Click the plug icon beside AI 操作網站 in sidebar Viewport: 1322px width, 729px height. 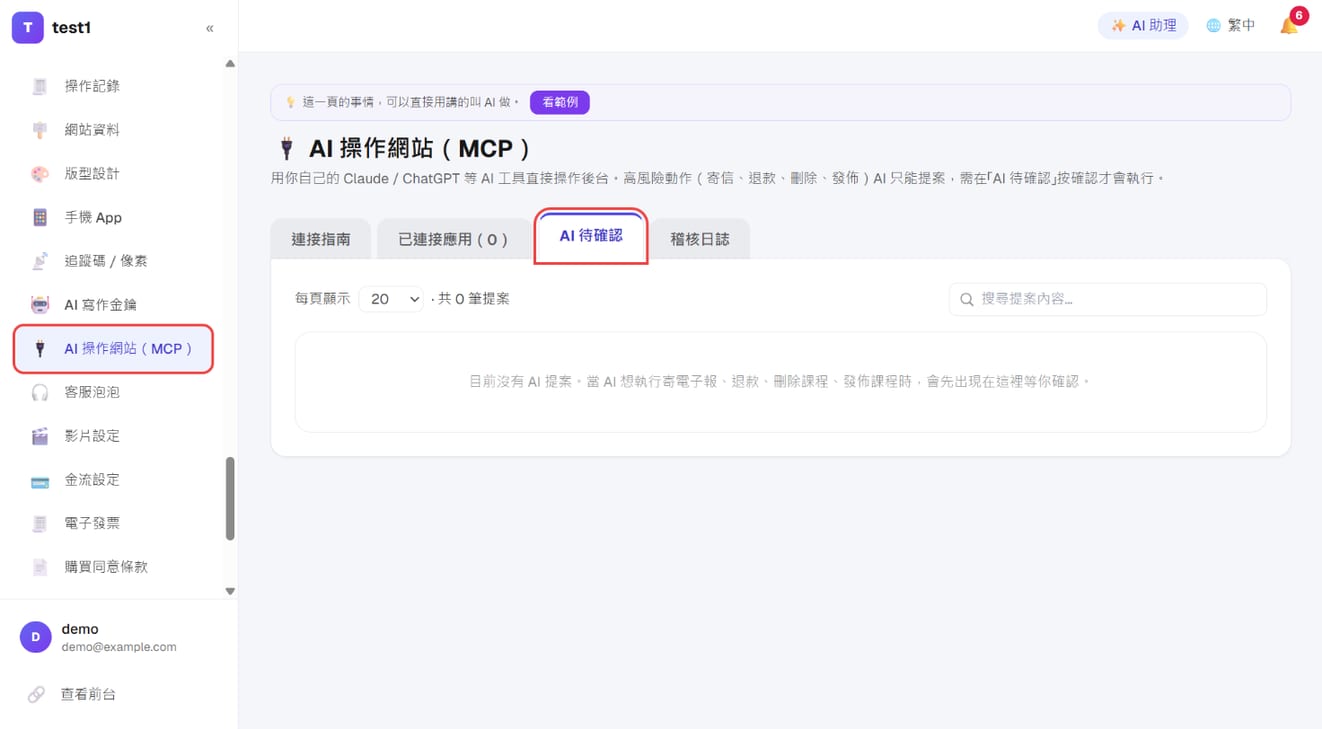40,349
